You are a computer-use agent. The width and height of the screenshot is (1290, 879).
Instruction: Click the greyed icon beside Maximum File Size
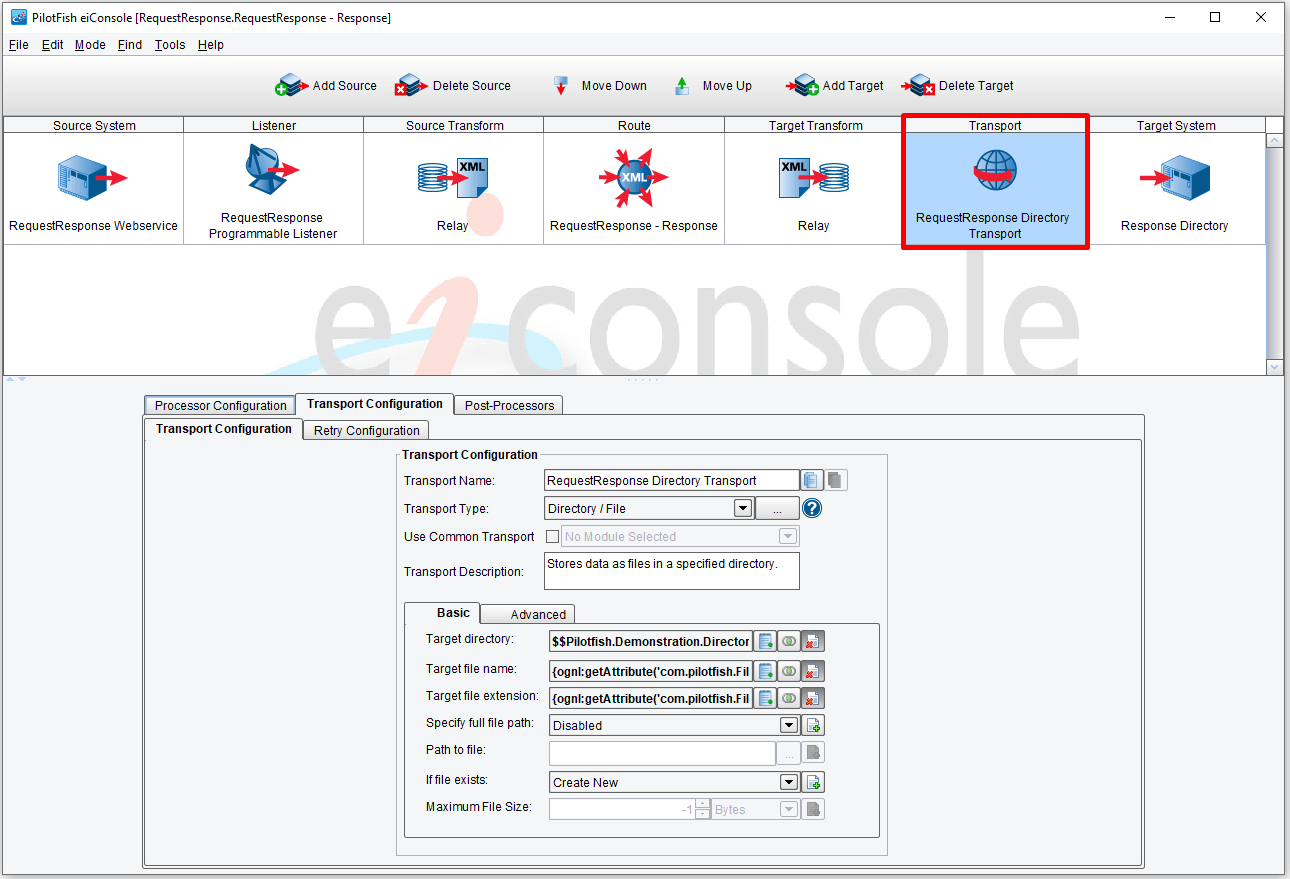(813, 809)
